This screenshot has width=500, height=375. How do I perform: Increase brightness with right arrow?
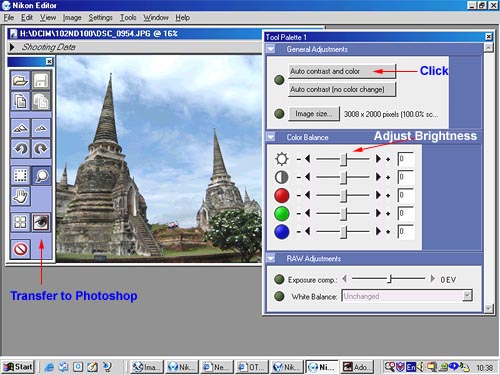pos(378,159)
